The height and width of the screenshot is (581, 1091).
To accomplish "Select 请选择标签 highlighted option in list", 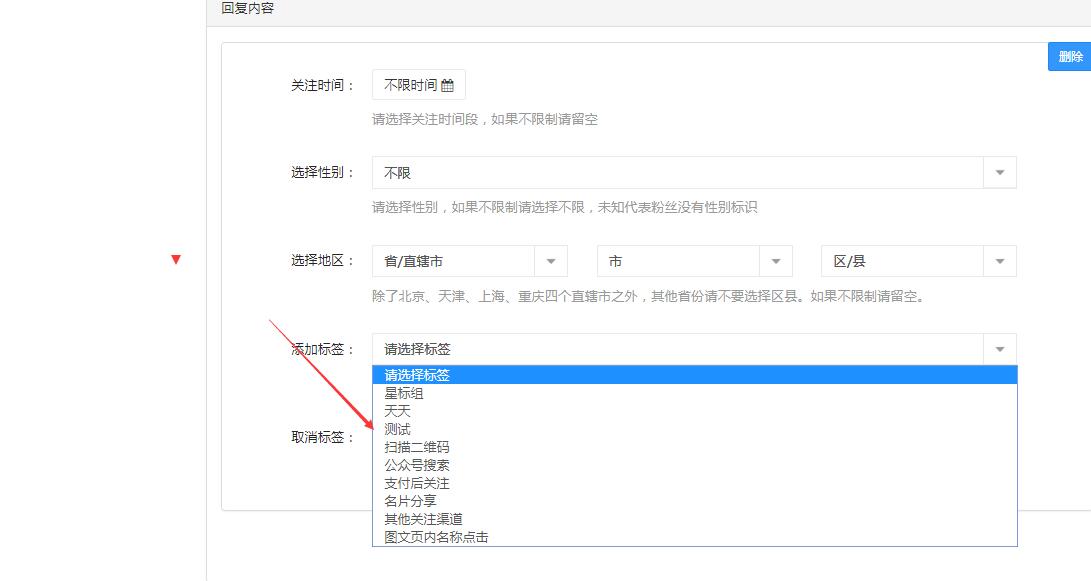I will 417,375.
